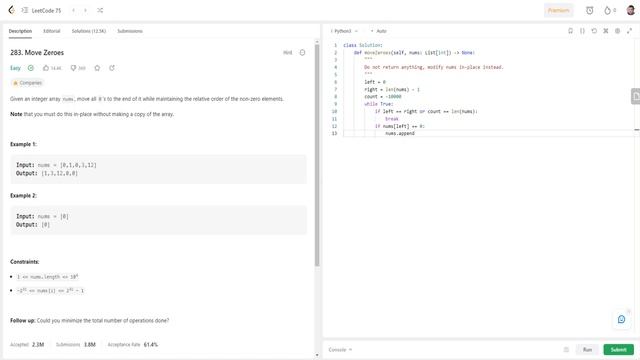Image resolution: width=640 pixels, height=360 pixels.
Task: Open the user profile avatar
Action: (x=631, y=10)
